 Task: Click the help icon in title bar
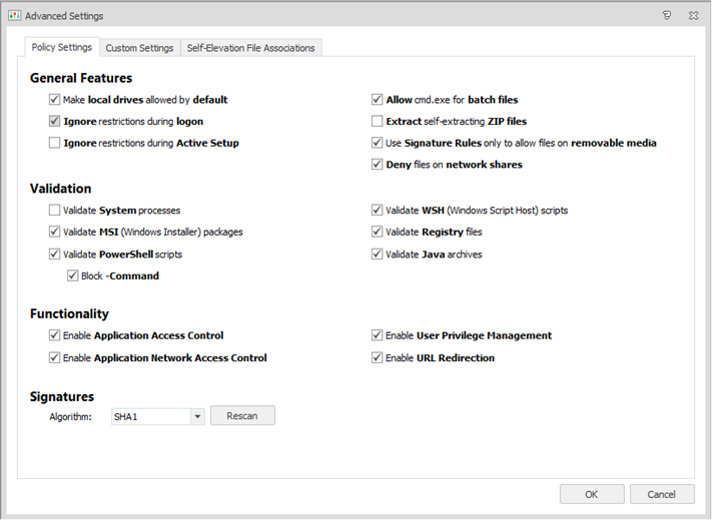(x=666, y=15)
